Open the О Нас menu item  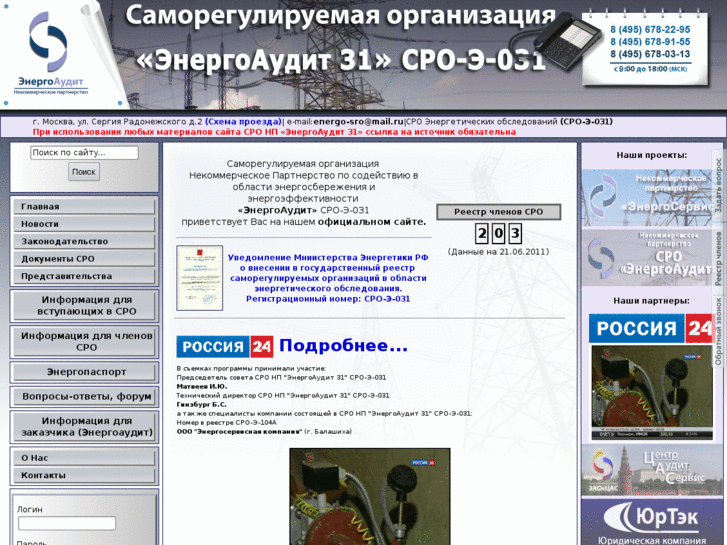click(x=84, y=458)
